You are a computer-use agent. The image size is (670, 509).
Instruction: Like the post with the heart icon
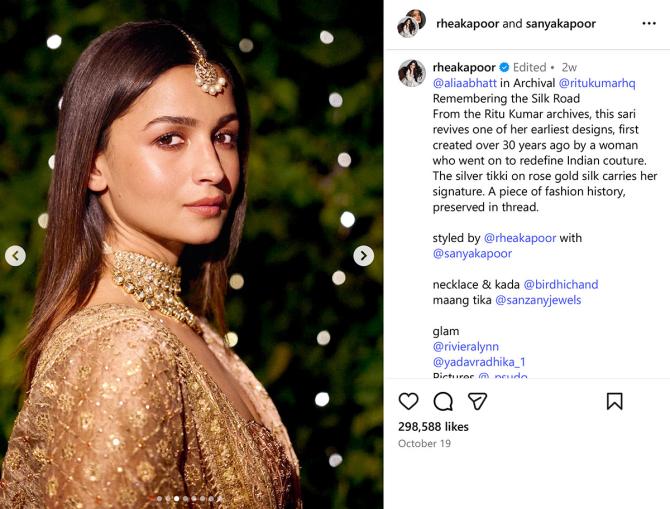[409, 401]
